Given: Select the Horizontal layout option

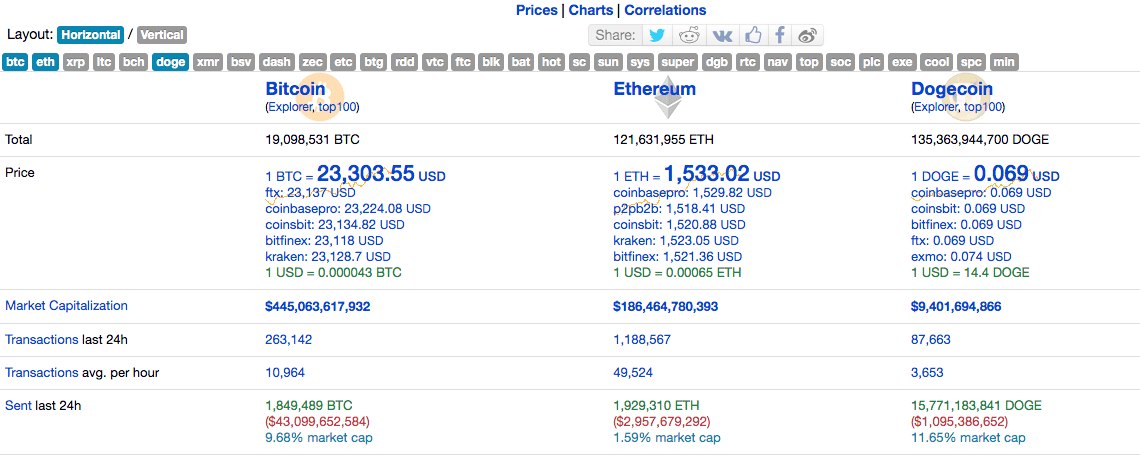Looking at the screenshot, I should (91, 34).
